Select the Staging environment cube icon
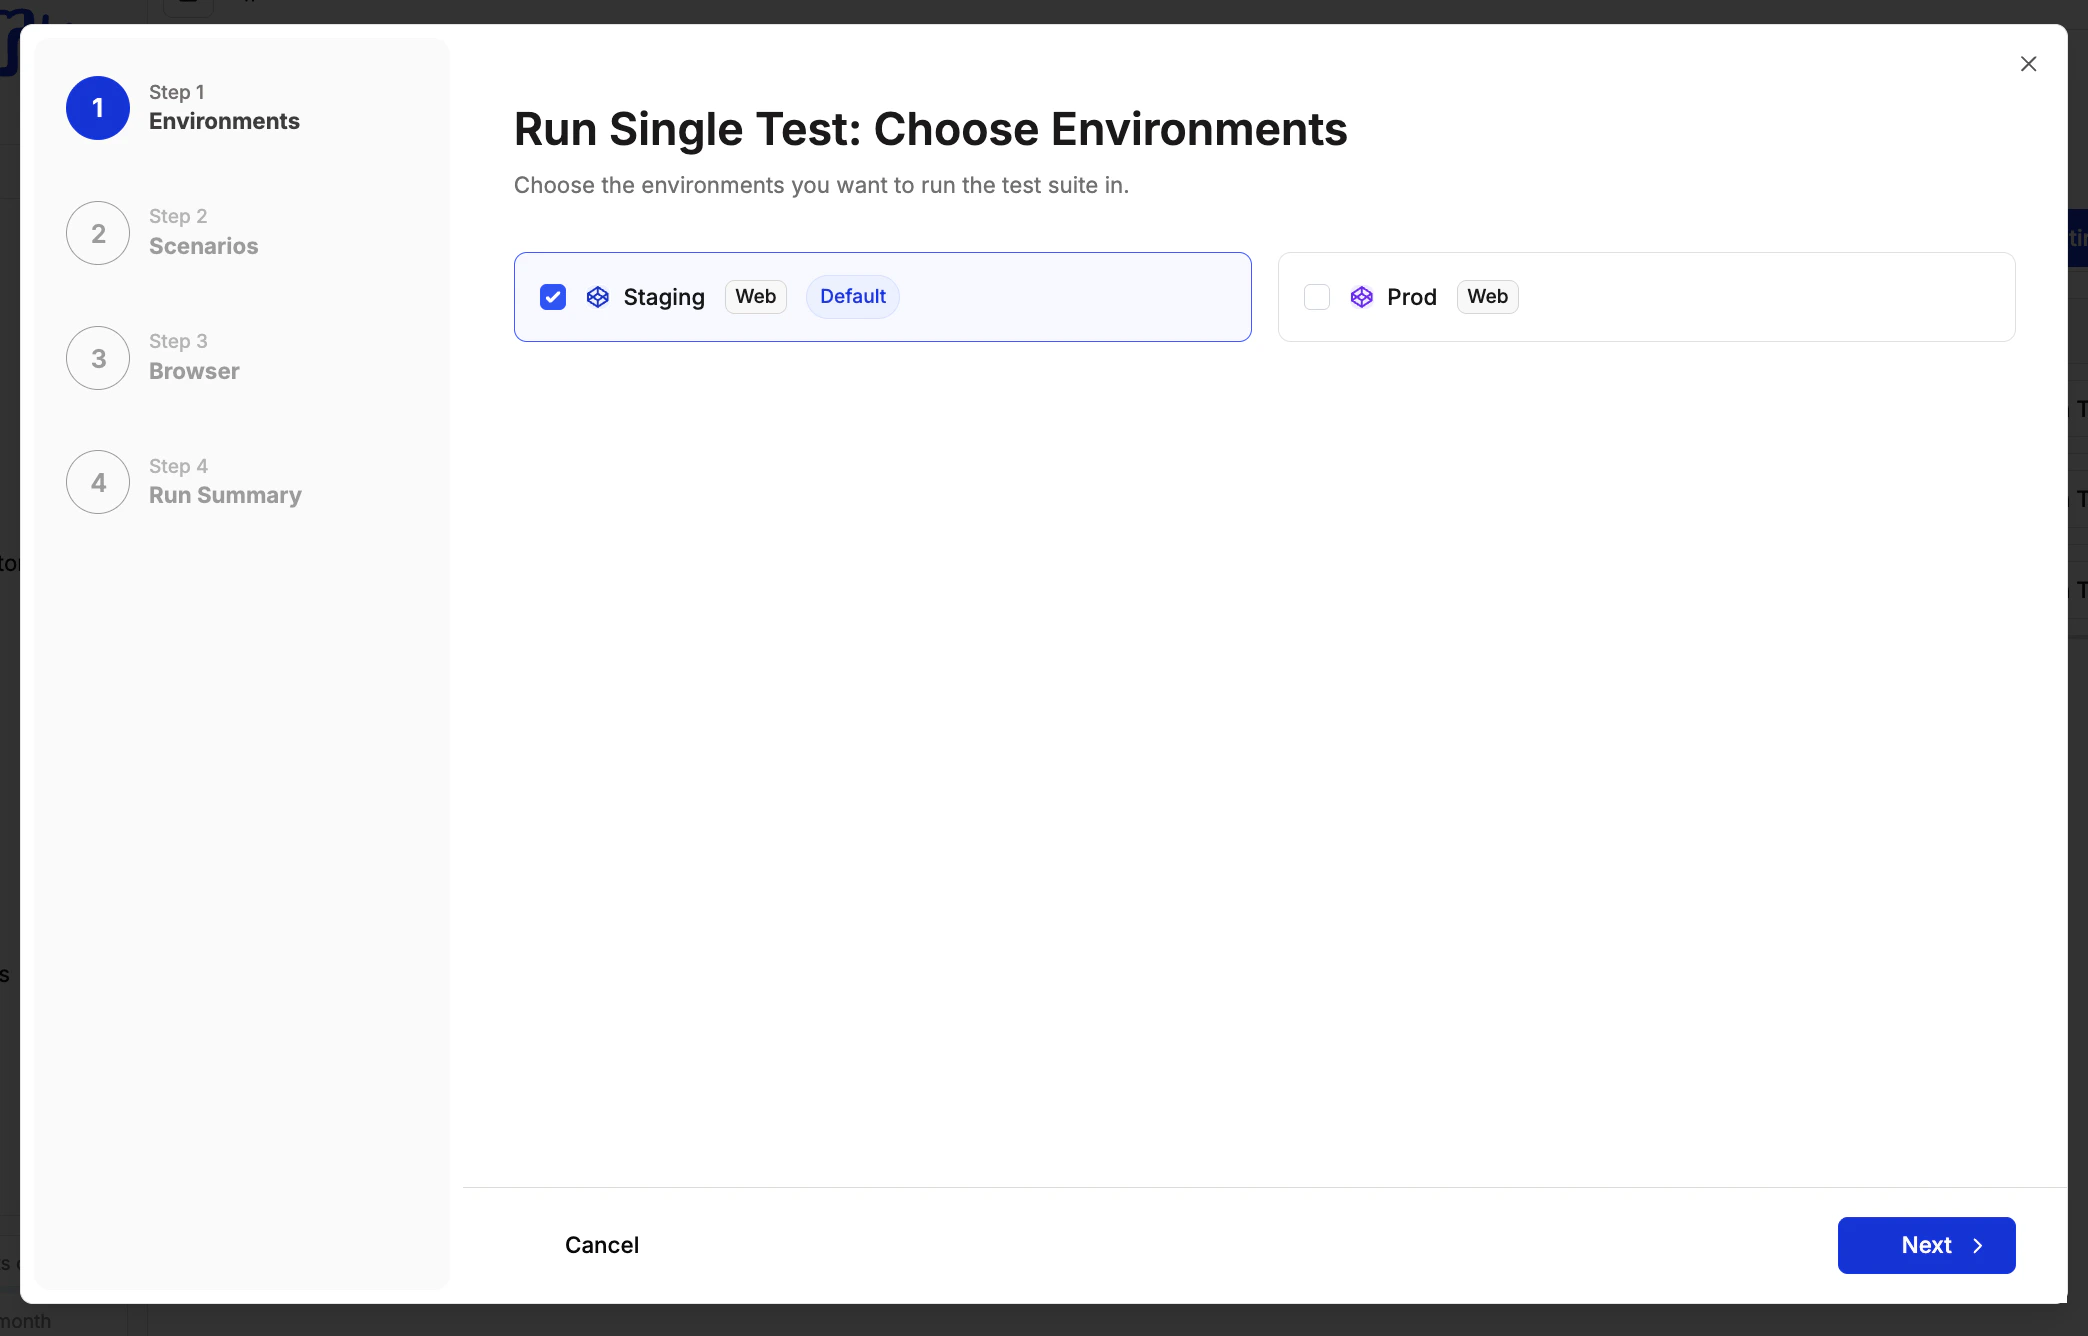The width and height of the screenshot is (2088, 1336). (x=597, y=296)
